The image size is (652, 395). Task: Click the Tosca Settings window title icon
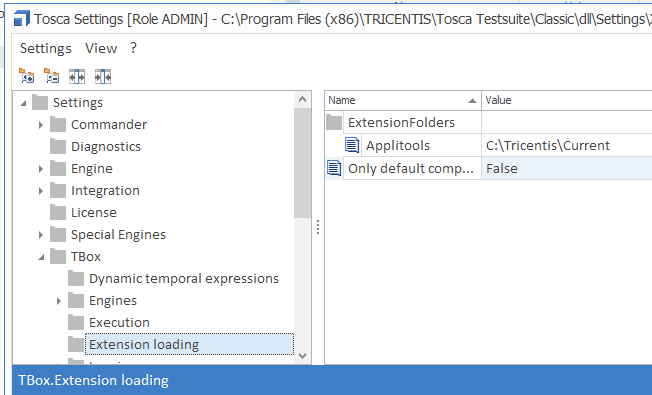click(x=21, y=19)
